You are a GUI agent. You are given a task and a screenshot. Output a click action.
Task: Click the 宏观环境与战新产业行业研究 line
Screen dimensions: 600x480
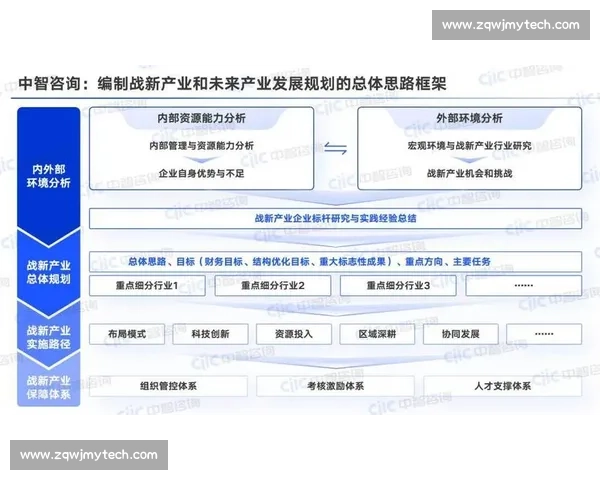click(x=470, y=145)
